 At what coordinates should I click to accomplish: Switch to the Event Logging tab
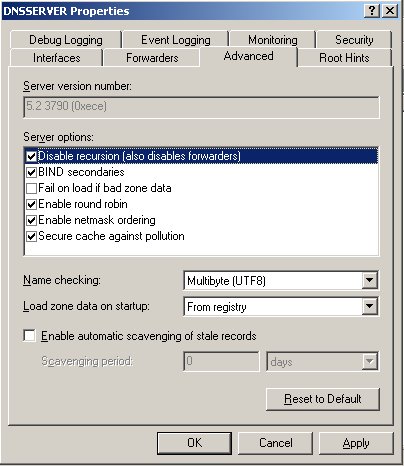176,40
